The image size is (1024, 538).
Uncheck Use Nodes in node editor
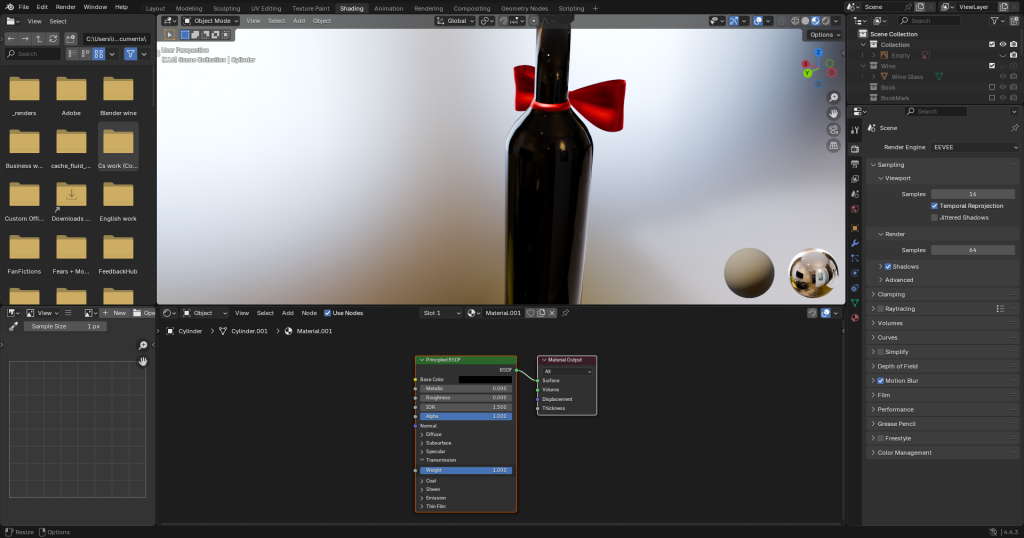(327, 313)
